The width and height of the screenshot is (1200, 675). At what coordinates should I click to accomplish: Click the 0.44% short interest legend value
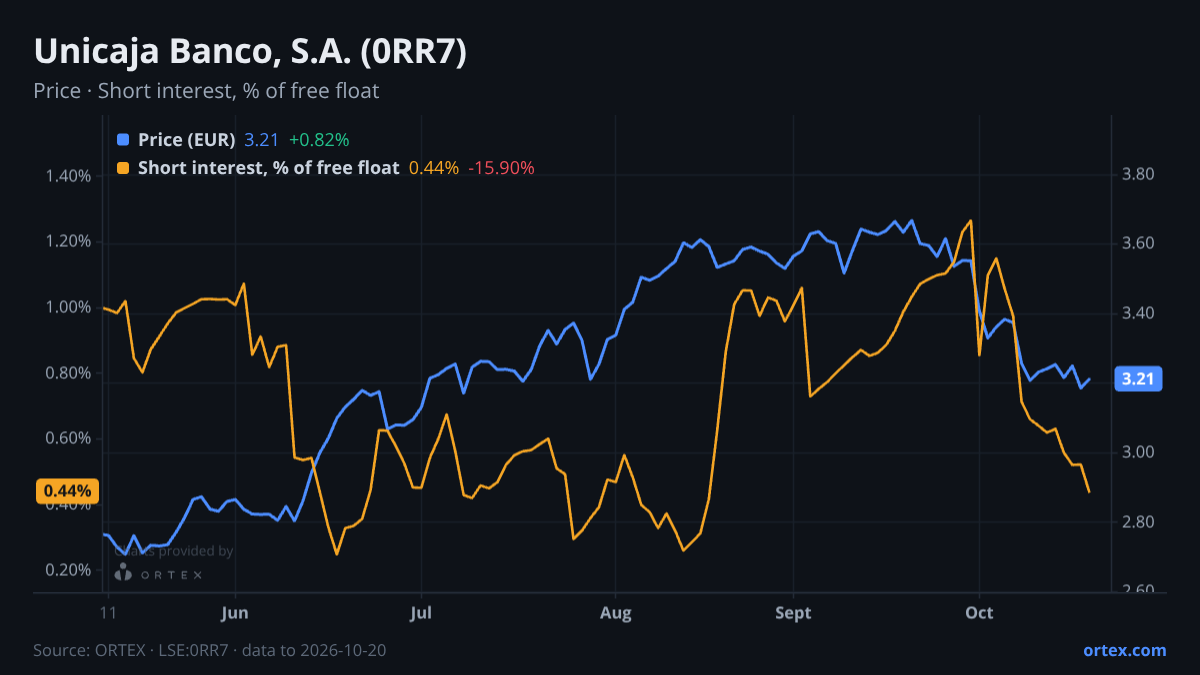(434, 168)
